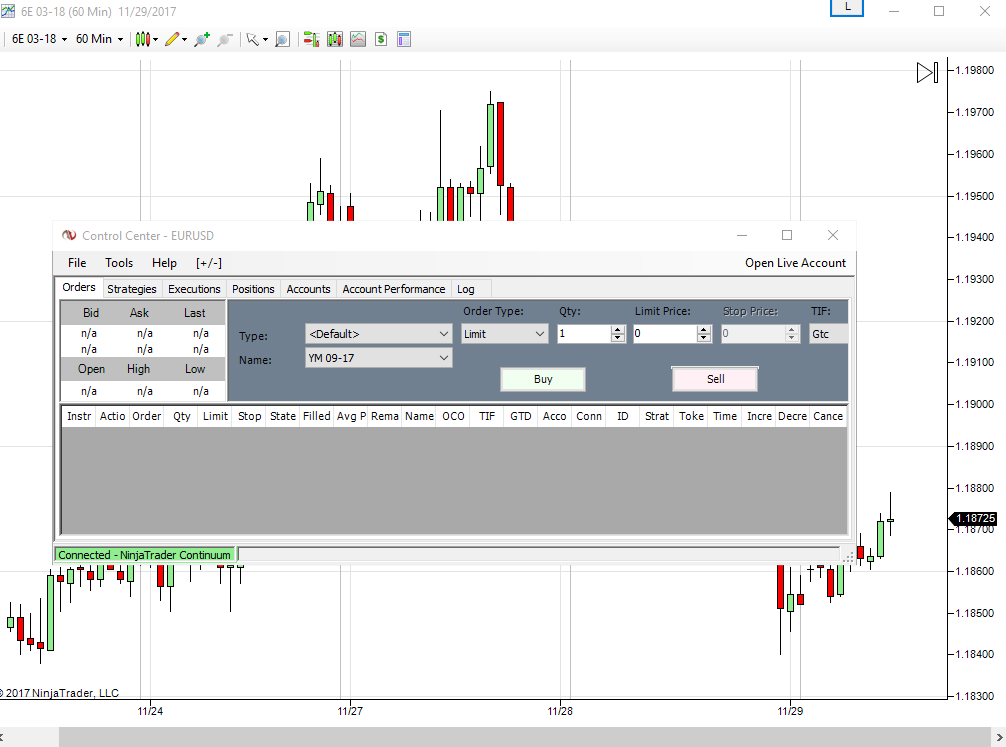Click the [+/-] menu item

(x=209, y=263)
